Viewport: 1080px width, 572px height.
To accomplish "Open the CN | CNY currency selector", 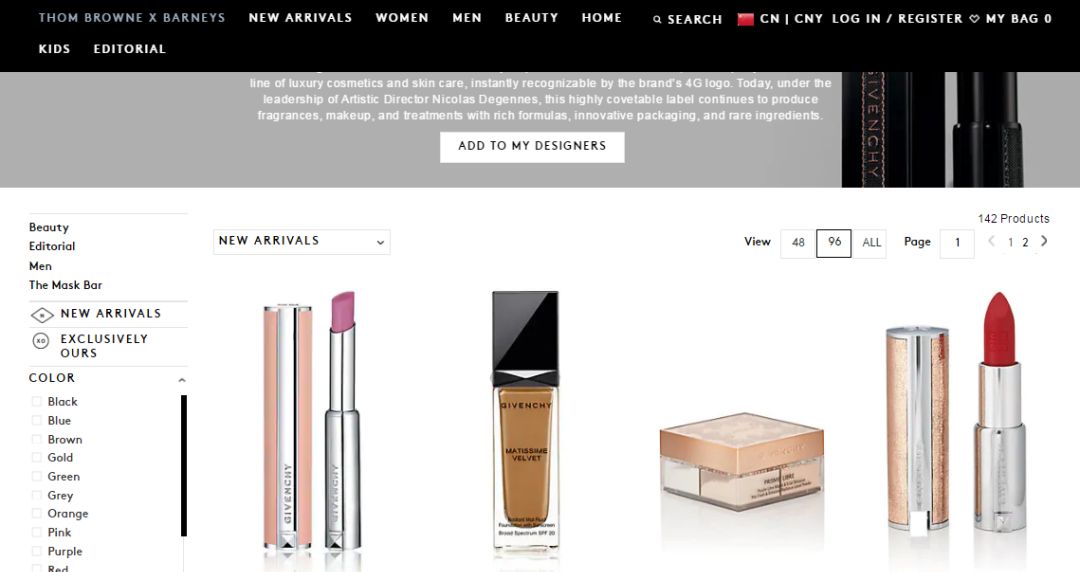I will pos(791,19).
